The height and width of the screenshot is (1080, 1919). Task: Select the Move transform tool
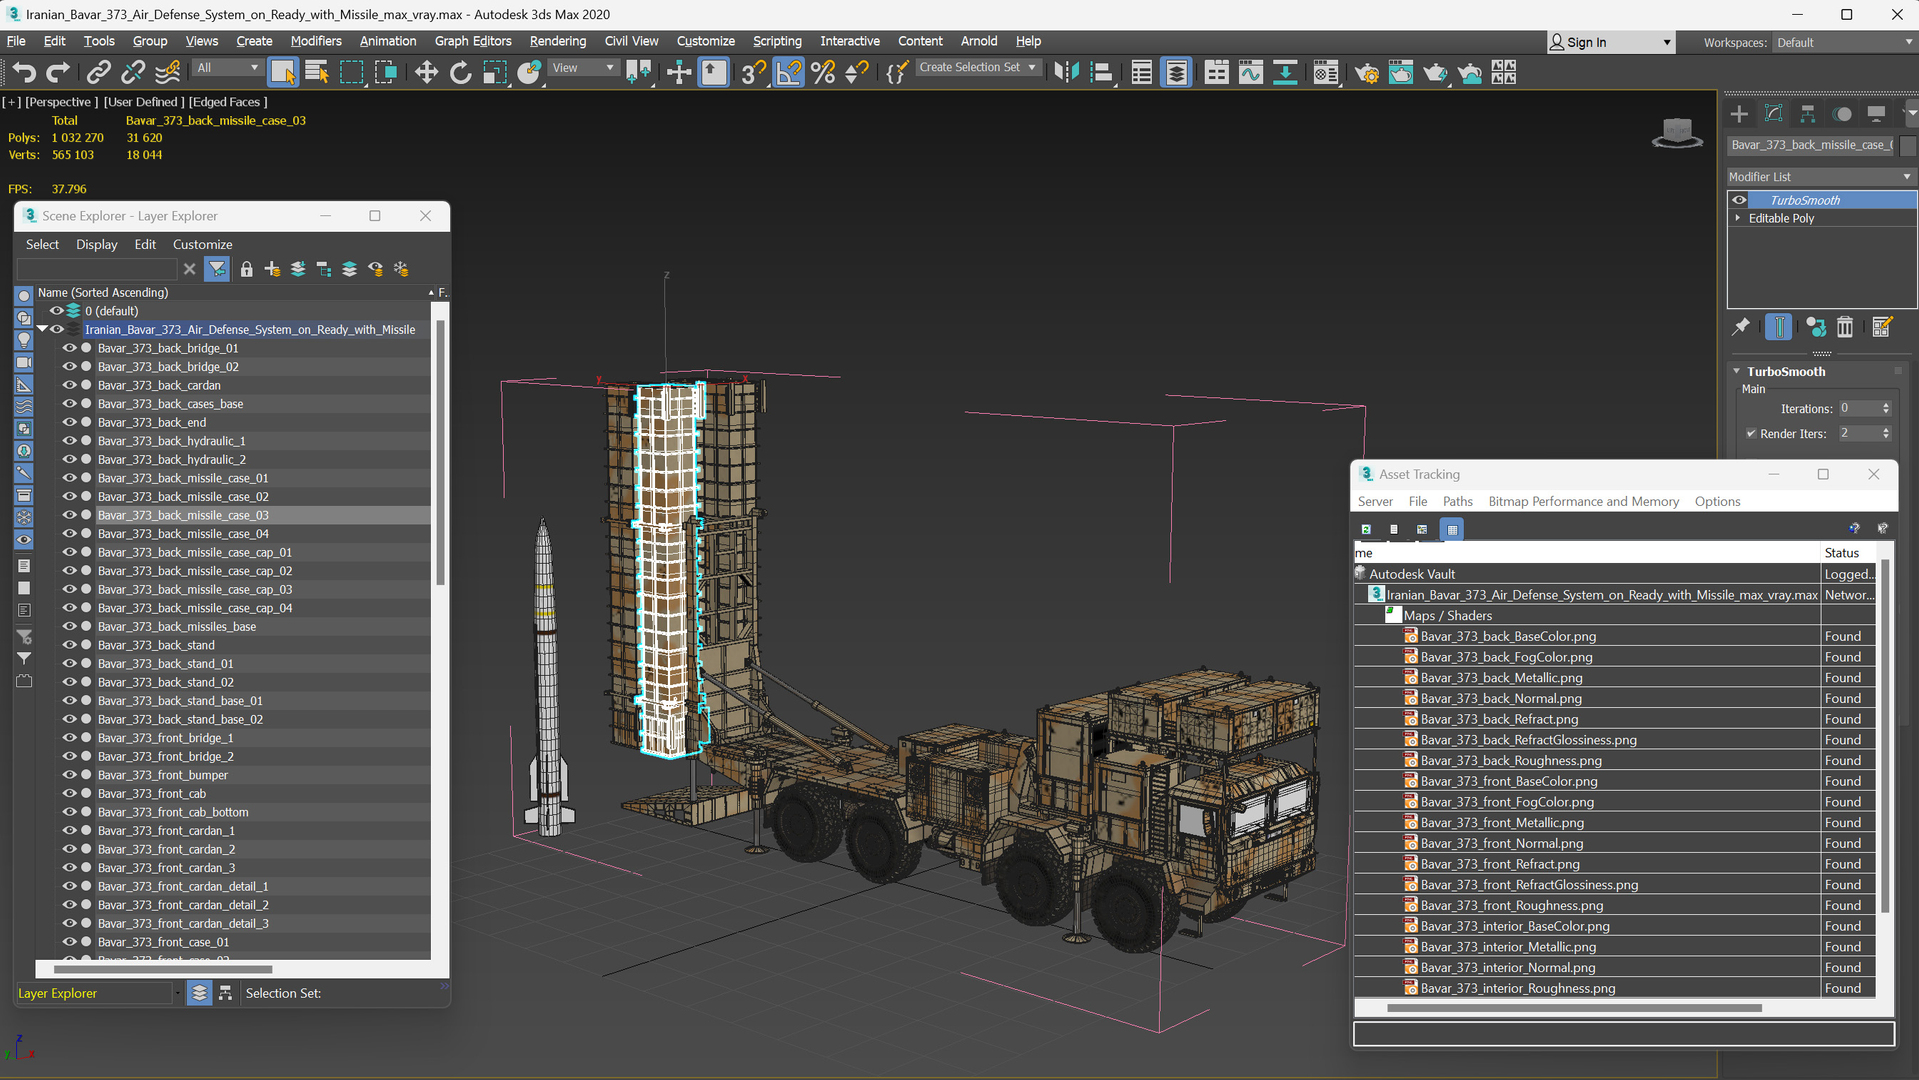click(426, 72)
